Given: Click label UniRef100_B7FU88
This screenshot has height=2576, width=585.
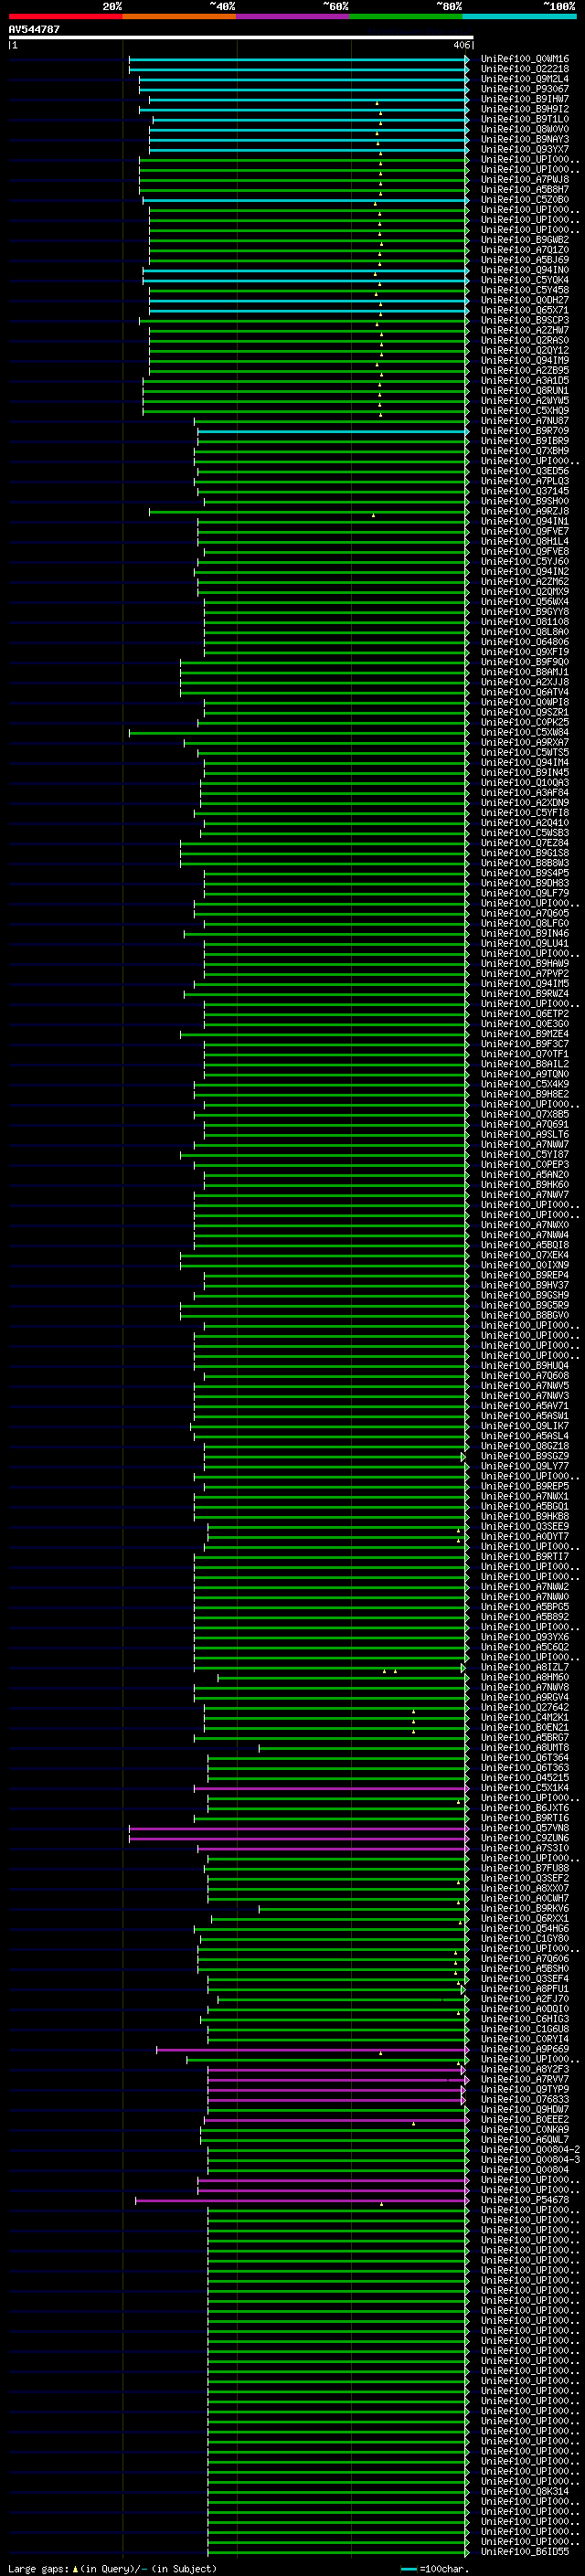Looking at the screenshot, I should click(525, 1868).
